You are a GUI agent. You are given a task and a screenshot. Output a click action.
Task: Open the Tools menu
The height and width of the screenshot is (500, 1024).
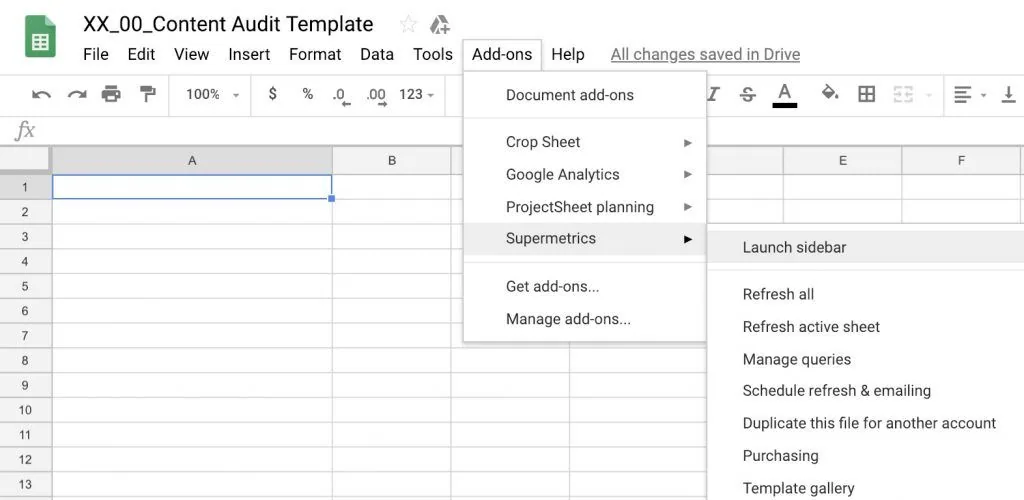(433, 54)
